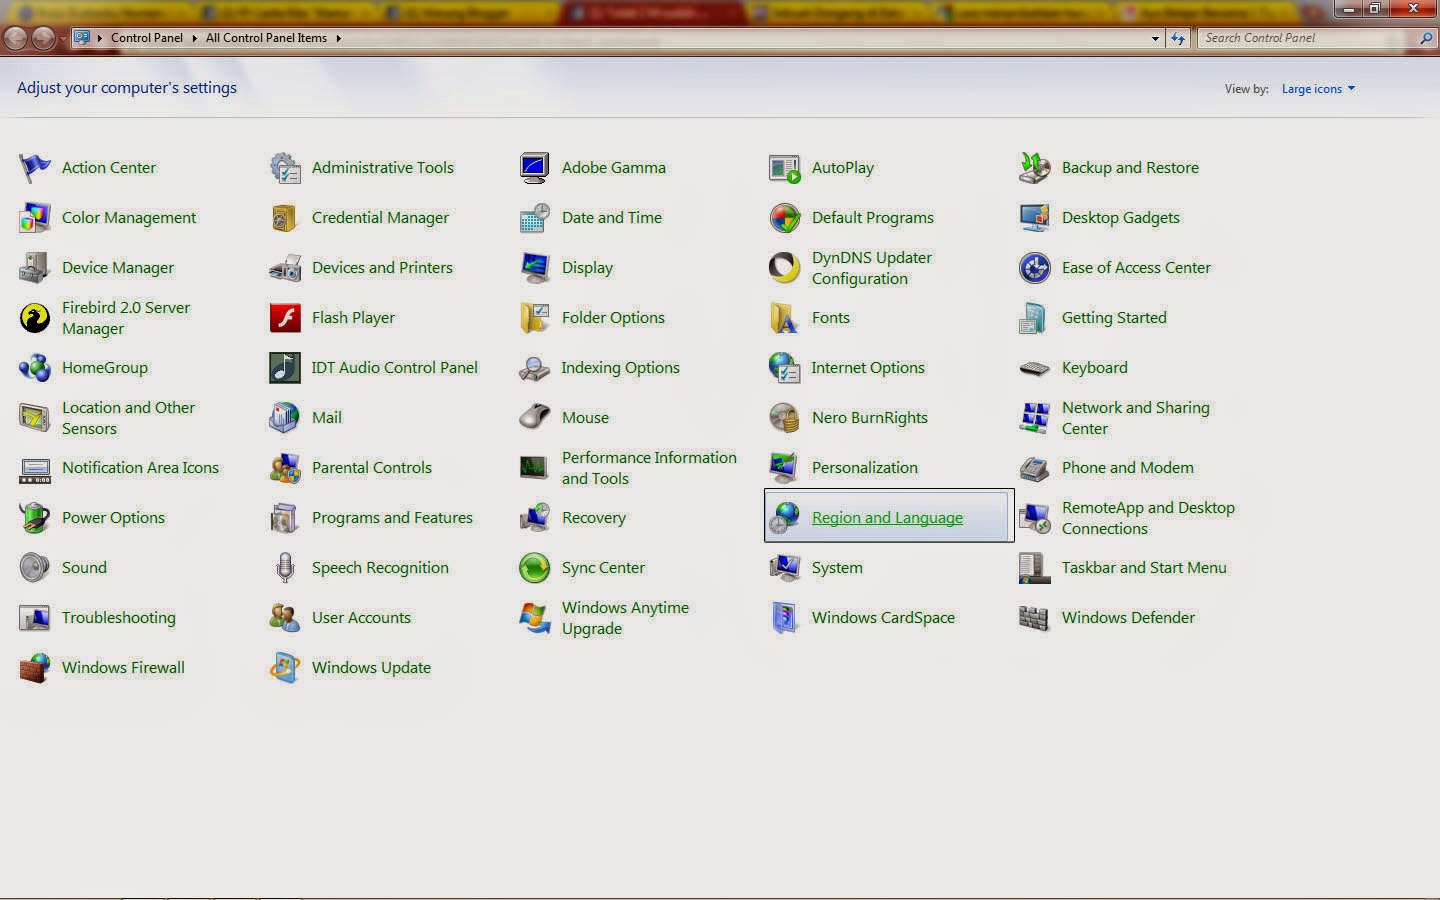Open the Flash Player icon
The height and width of the screenshot is (900, 1440).
coord(285,318)
